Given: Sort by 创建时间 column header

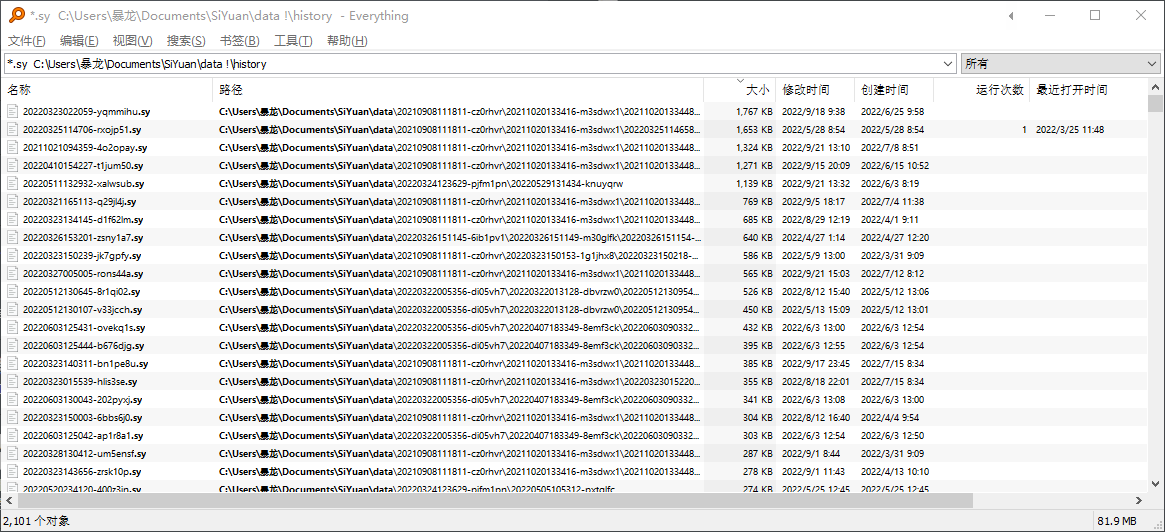Looking at the screenshot, I should click(894, 90).
